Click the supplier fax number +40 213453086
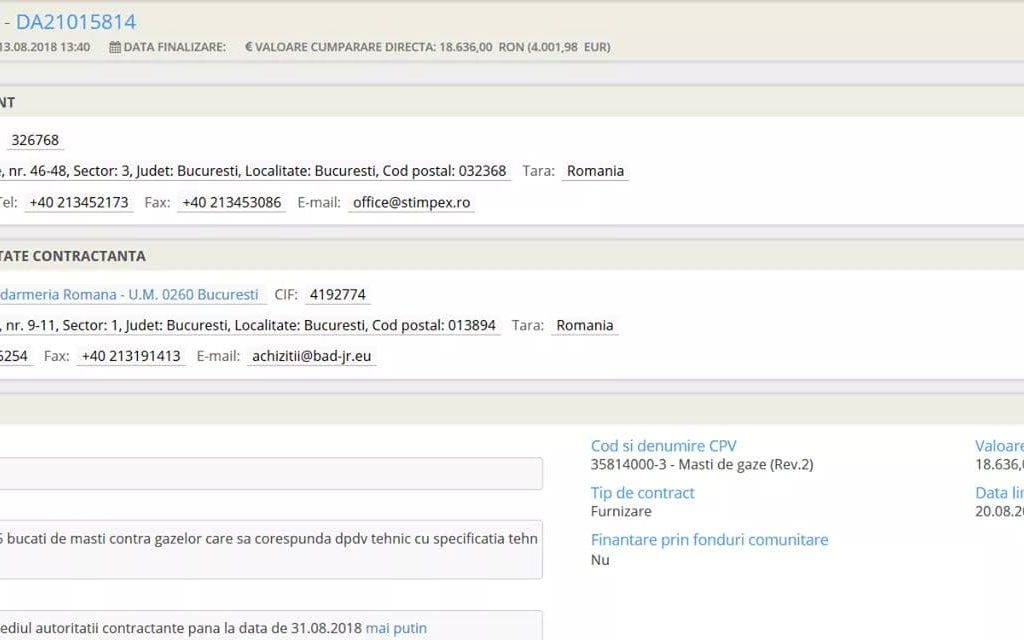 coord(232,202)
